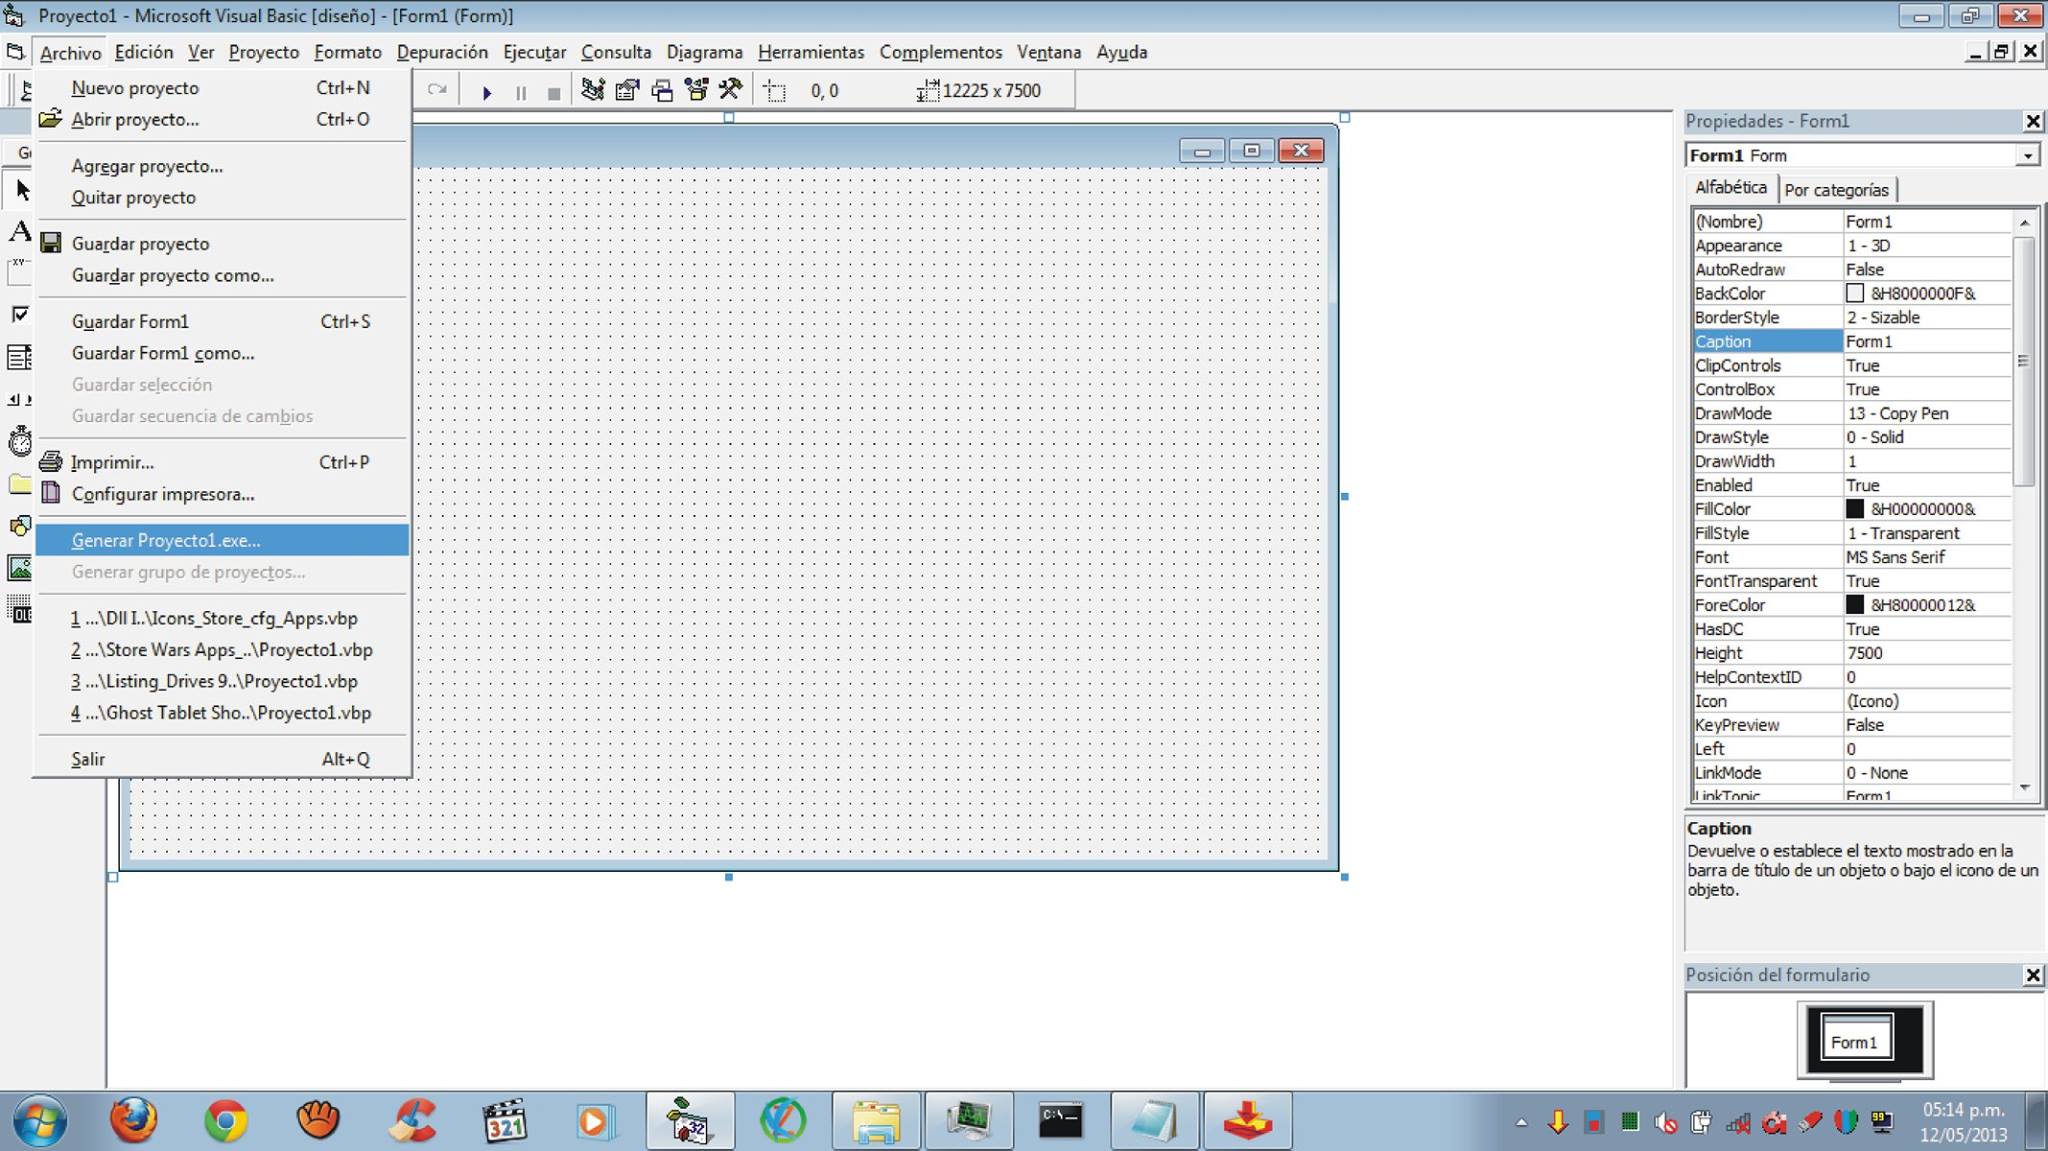Open the Depuración menu
2048x1151 pixels.
click(442, 52)
